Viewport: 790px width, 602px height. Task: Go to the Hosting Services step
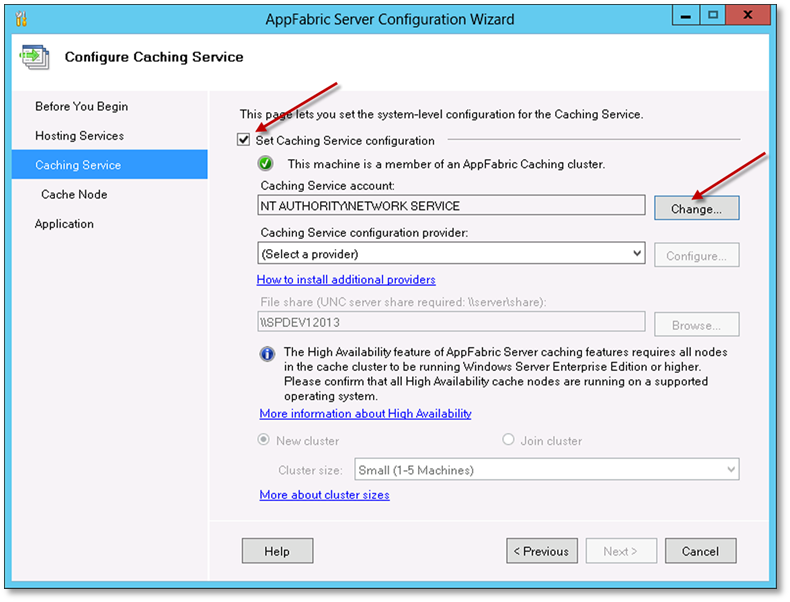click(x=79, y=136)
